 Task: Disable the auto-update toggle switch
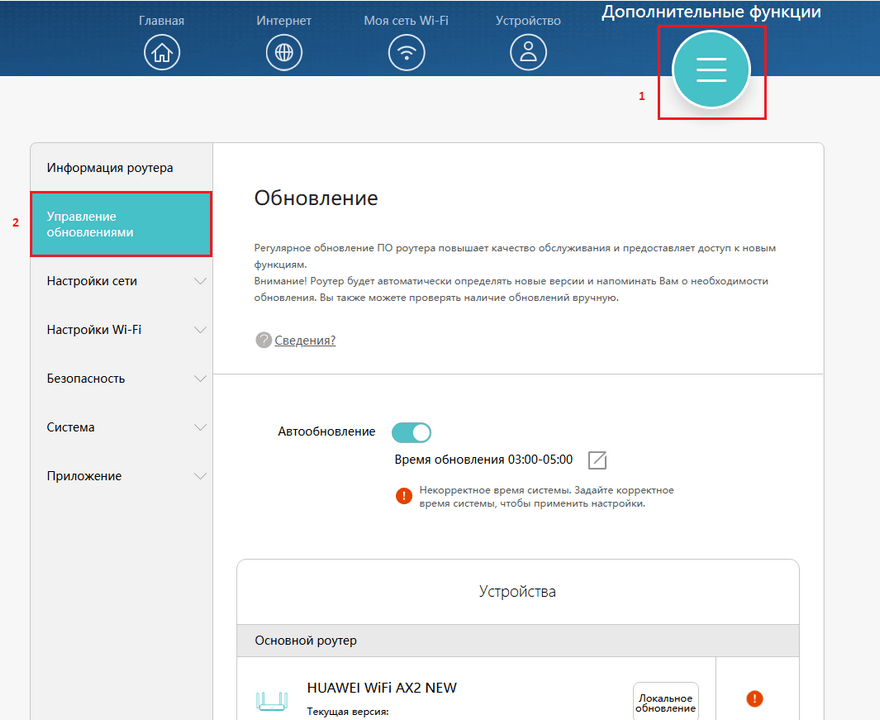click(x=411, y=432)
